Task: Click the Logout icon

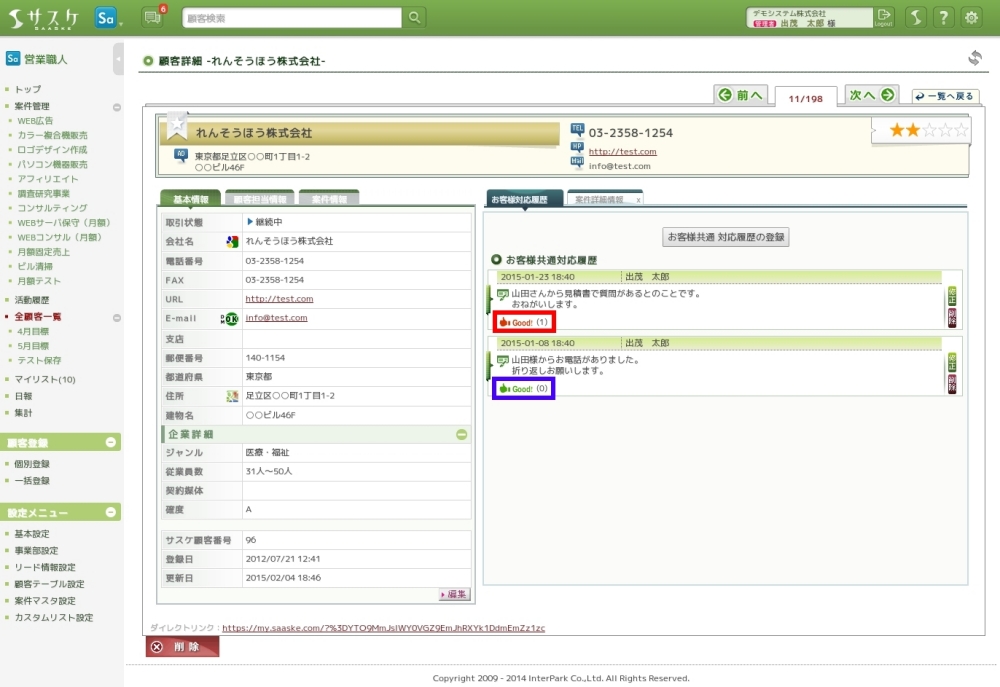Action: (884, 17)
